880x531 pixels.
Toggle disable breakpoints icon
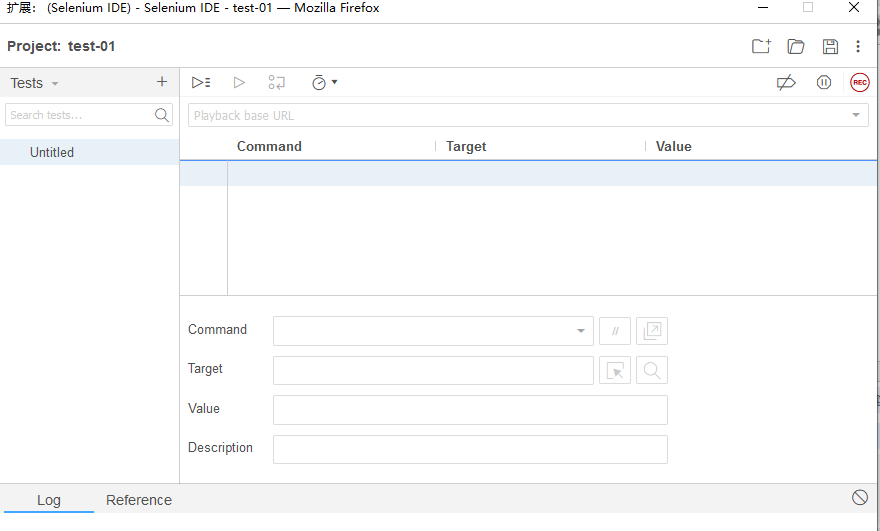(786, 83)
